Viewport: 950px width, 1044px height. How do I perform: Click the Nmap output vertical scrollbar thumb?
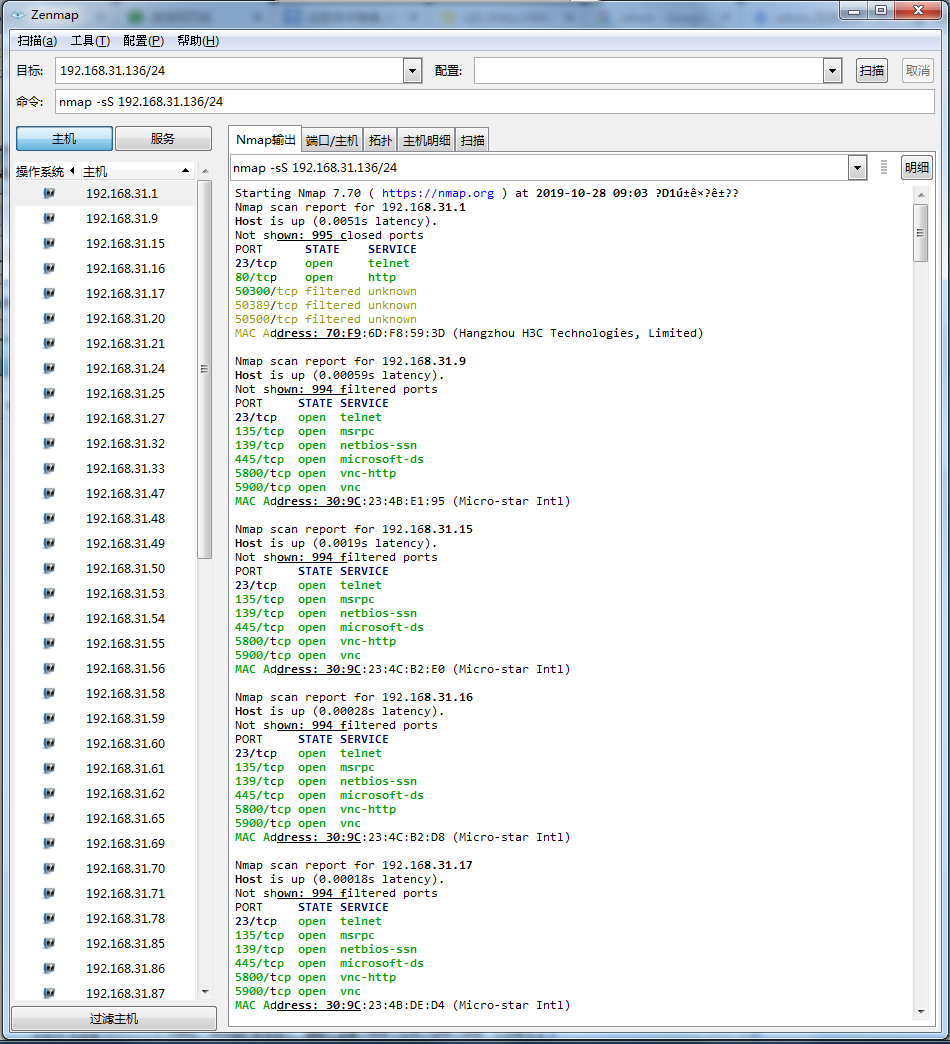[920, 232]
